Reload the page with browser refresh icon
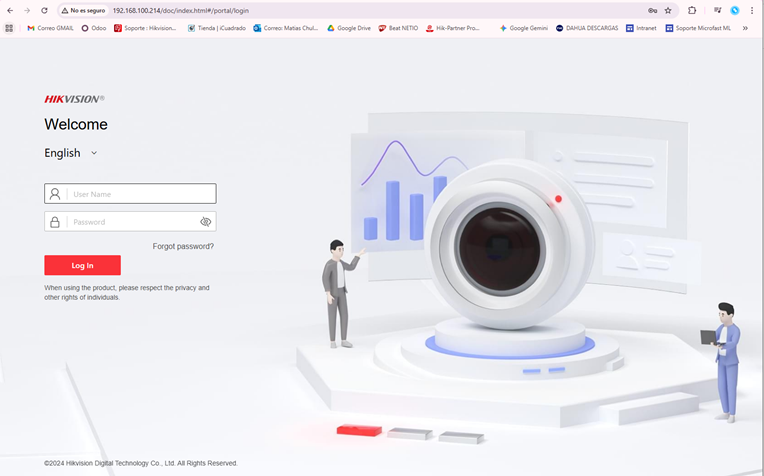 (44, 10)
